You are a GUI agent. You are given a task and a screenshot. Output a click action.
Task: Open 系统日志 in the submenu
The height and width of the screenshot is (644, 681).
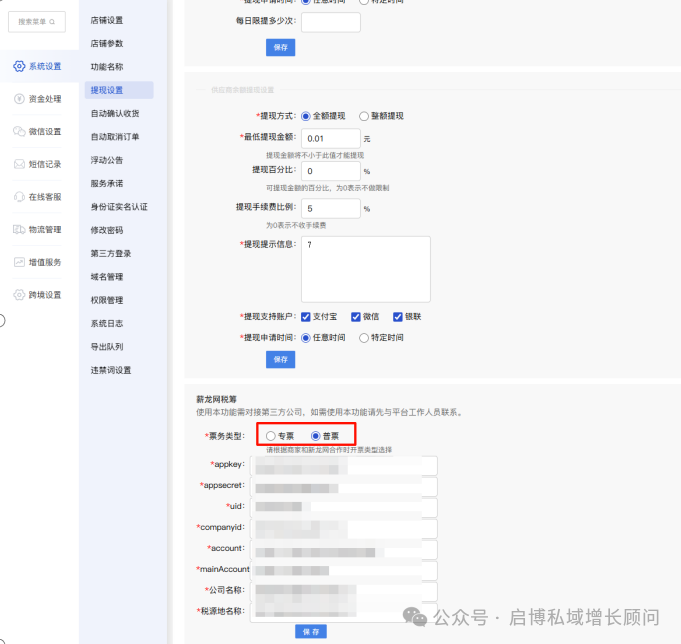107,324
